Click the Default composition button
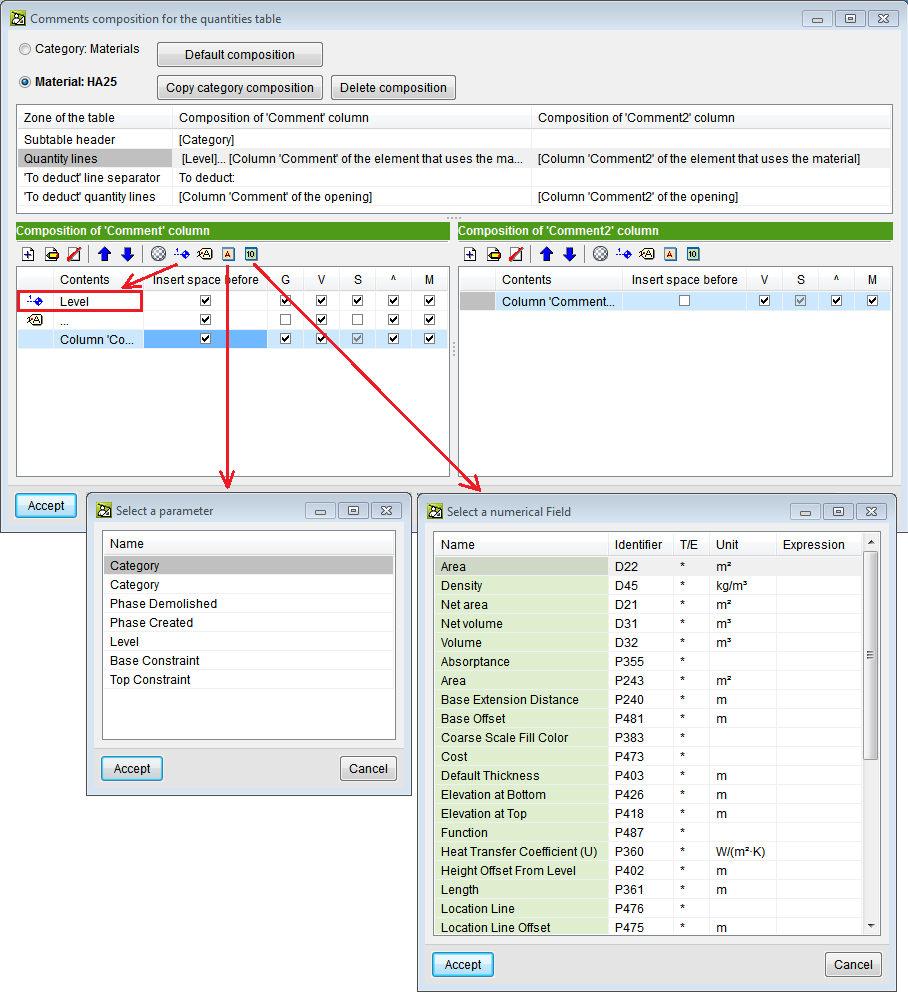The width and height of the screenshot is (908, 996). click(x=239, y=54)
